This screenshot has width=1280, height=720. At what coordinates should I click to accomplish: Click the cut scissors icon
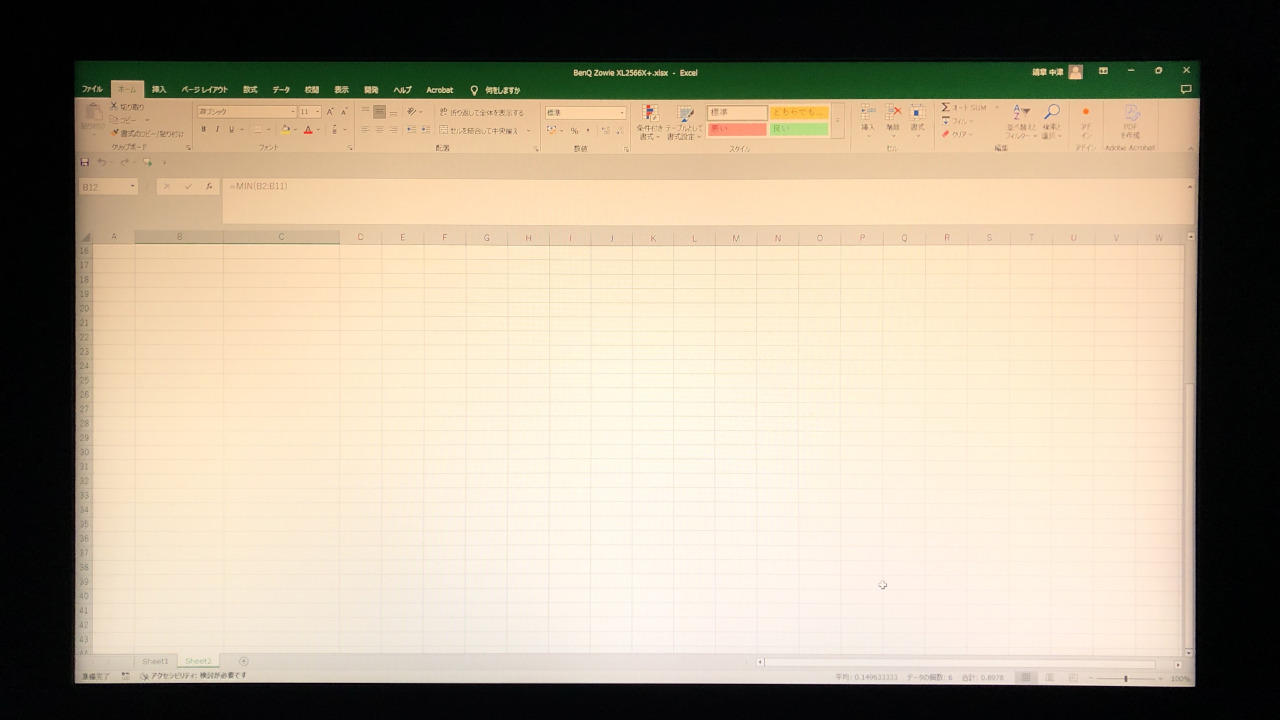tap(114, 107)
